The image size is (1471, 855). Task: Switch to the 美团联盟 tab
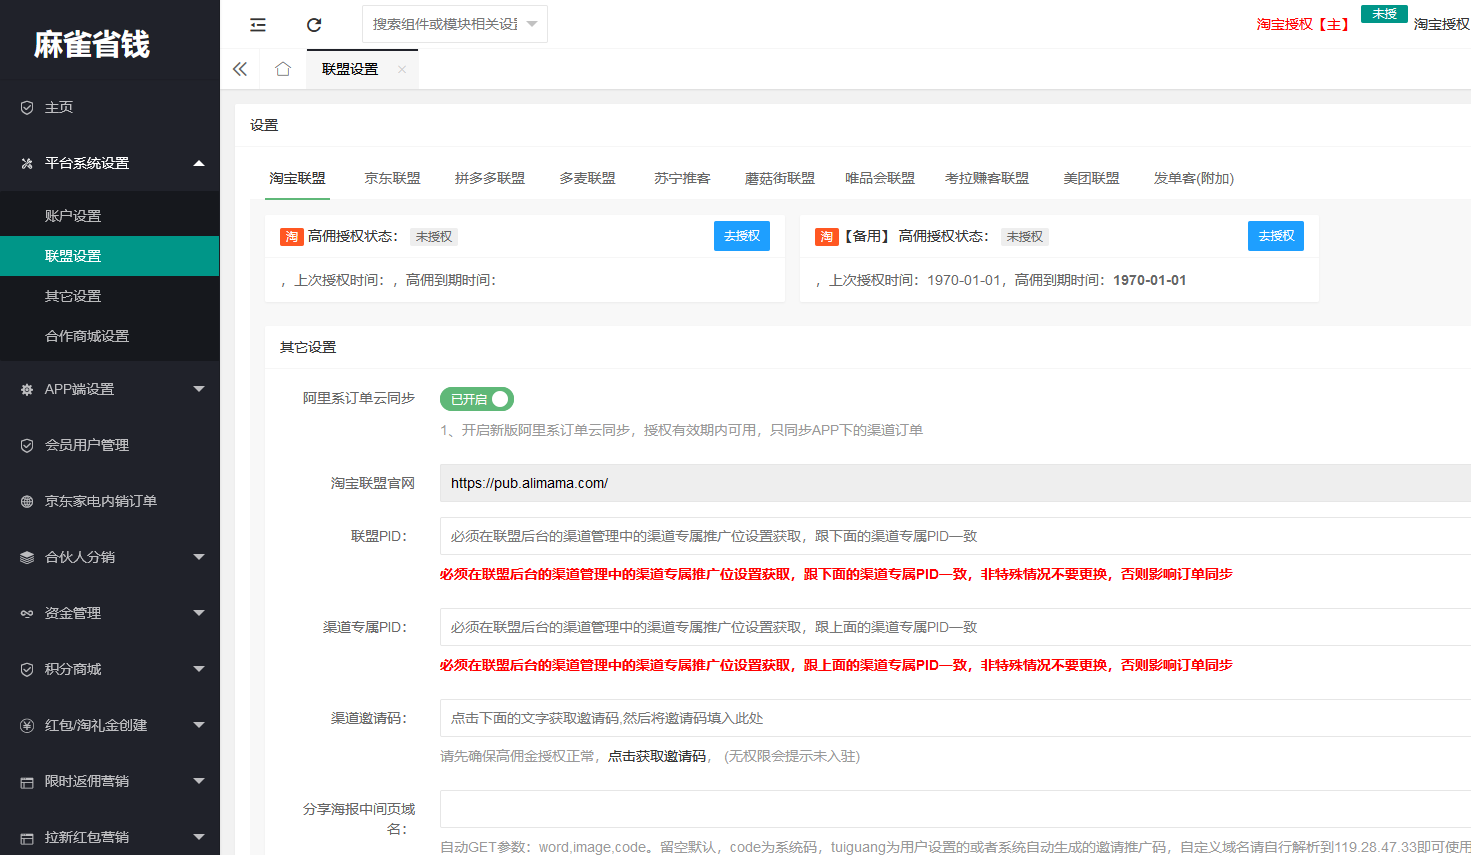[x=1091, y=178]
